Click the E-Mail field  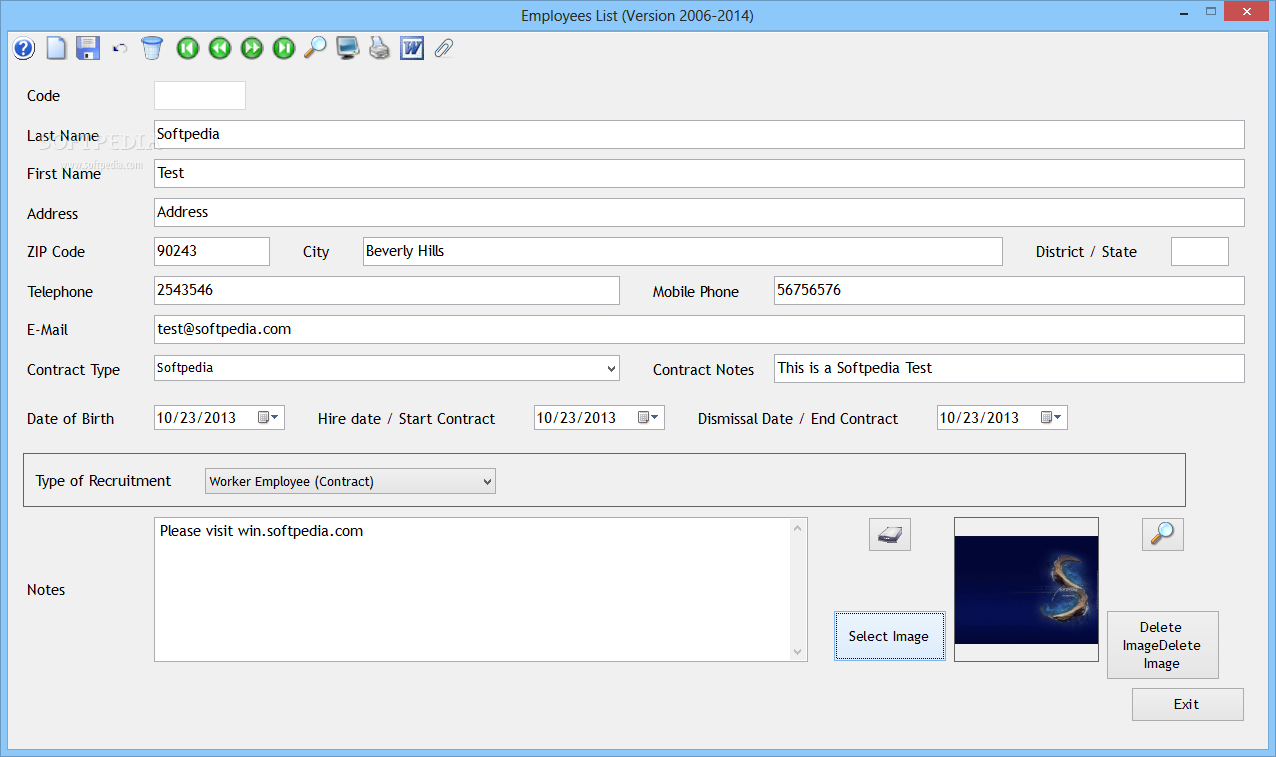point(699,329)
